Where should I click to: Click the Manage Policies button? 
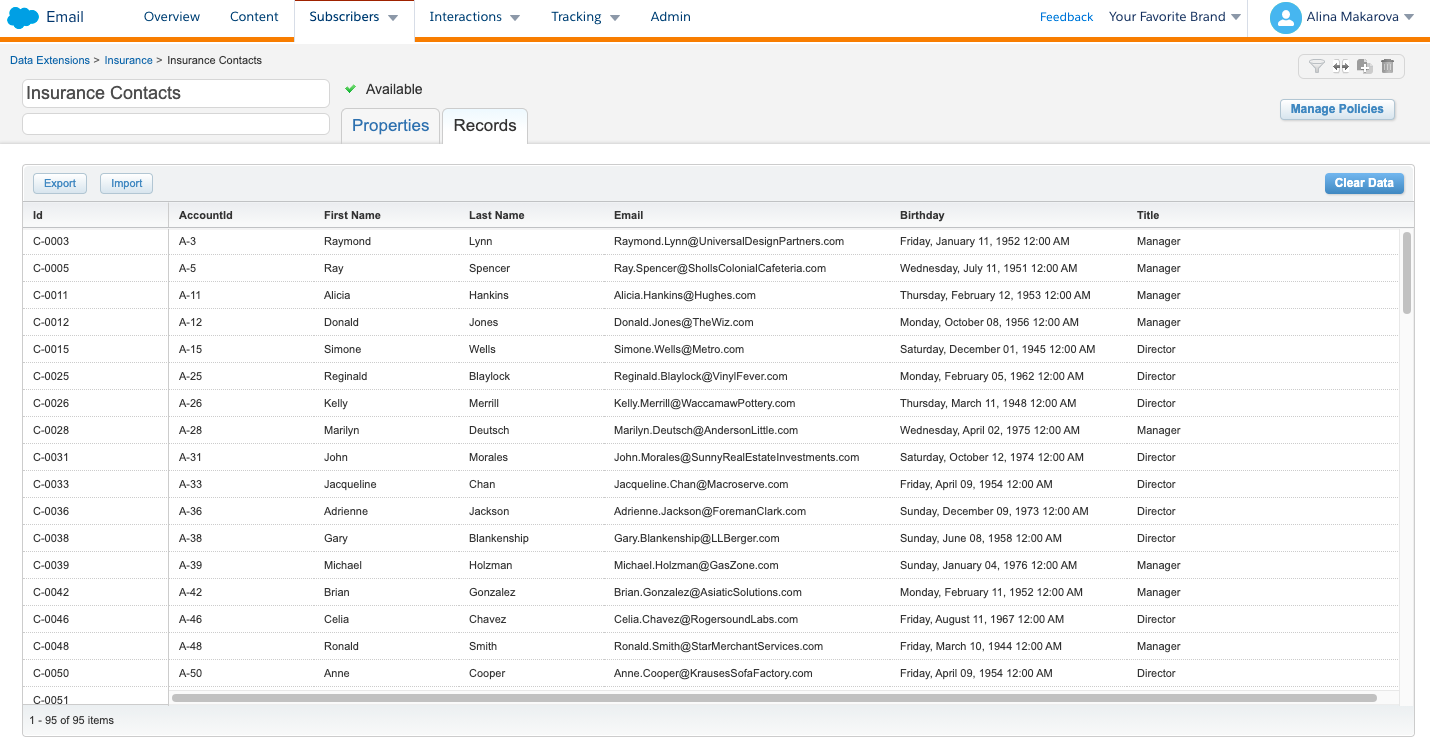tap(1337, 109)
